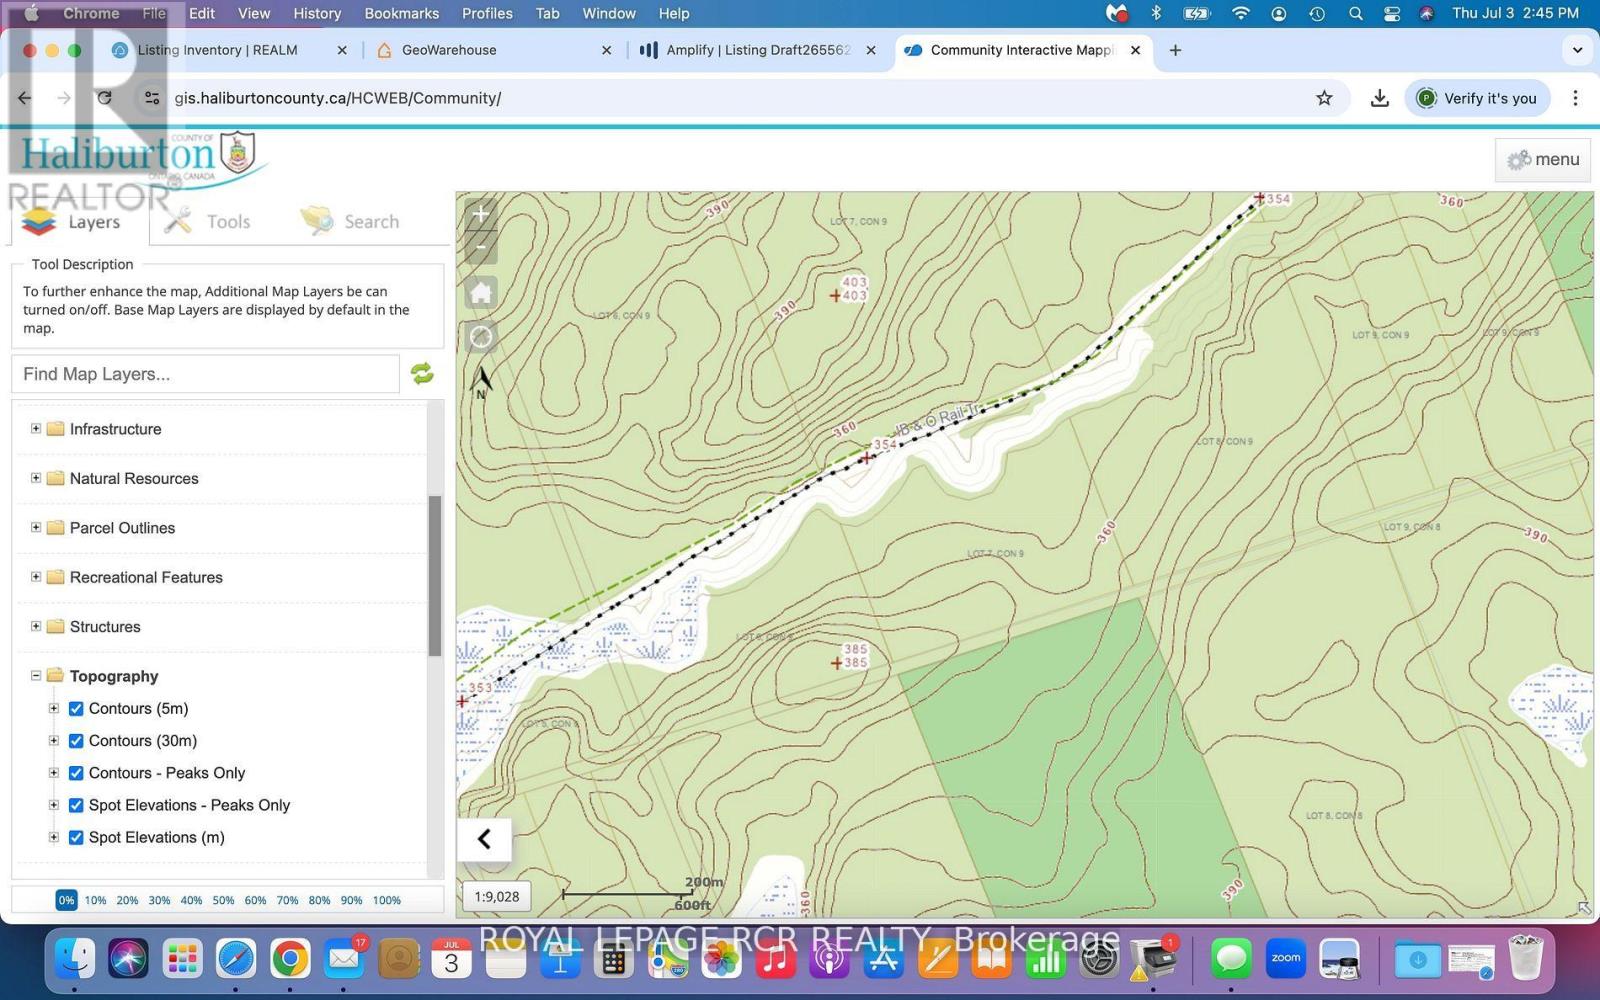
Task: Zoom in using the map plus button
Action: (x=480, y=212)
